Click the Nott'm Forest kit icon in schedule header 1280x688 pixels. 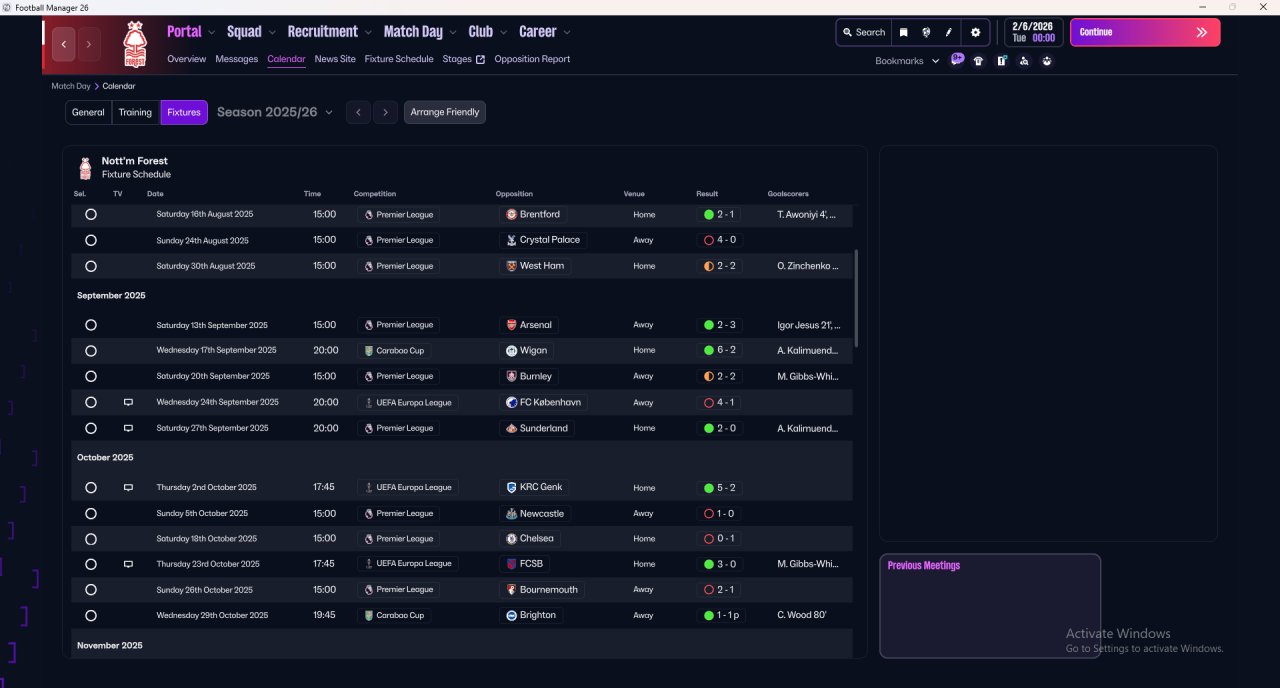pos(85,167)
